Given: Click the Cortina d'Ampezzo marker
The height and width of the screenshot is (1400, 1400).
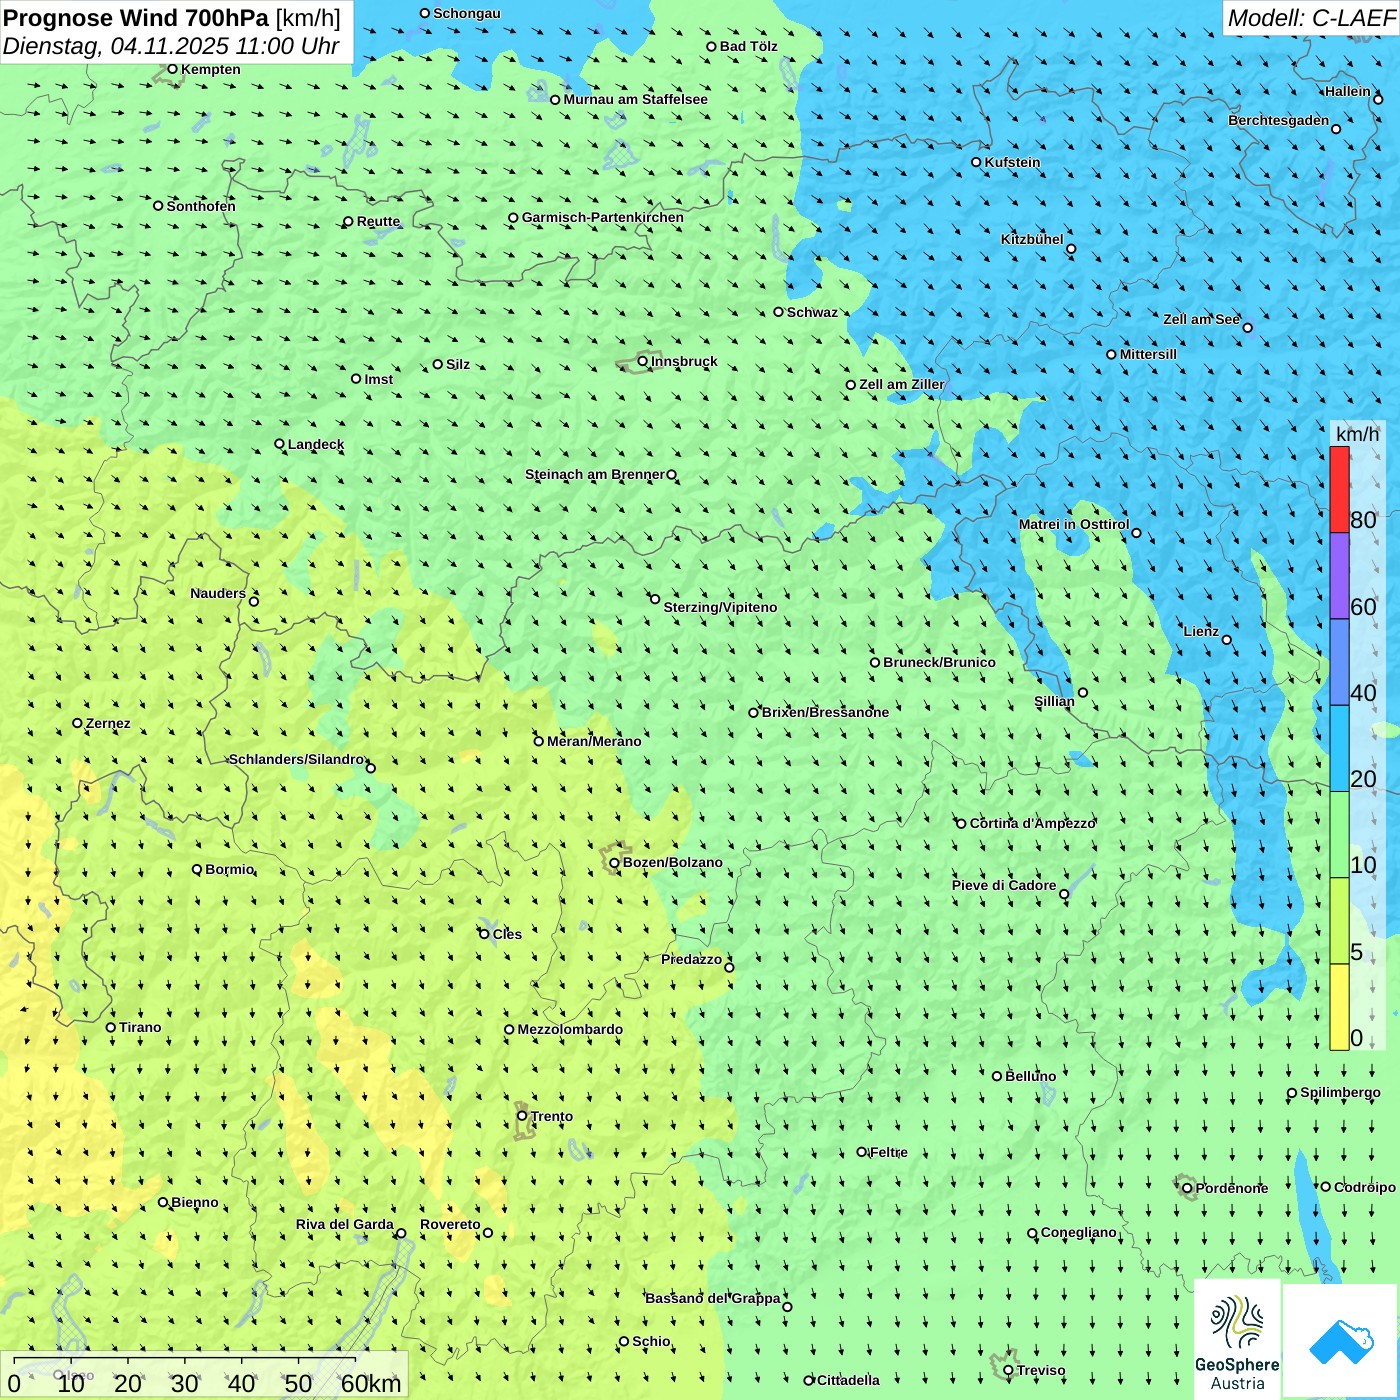Looking at the screenshot, I should coord(961,823).
